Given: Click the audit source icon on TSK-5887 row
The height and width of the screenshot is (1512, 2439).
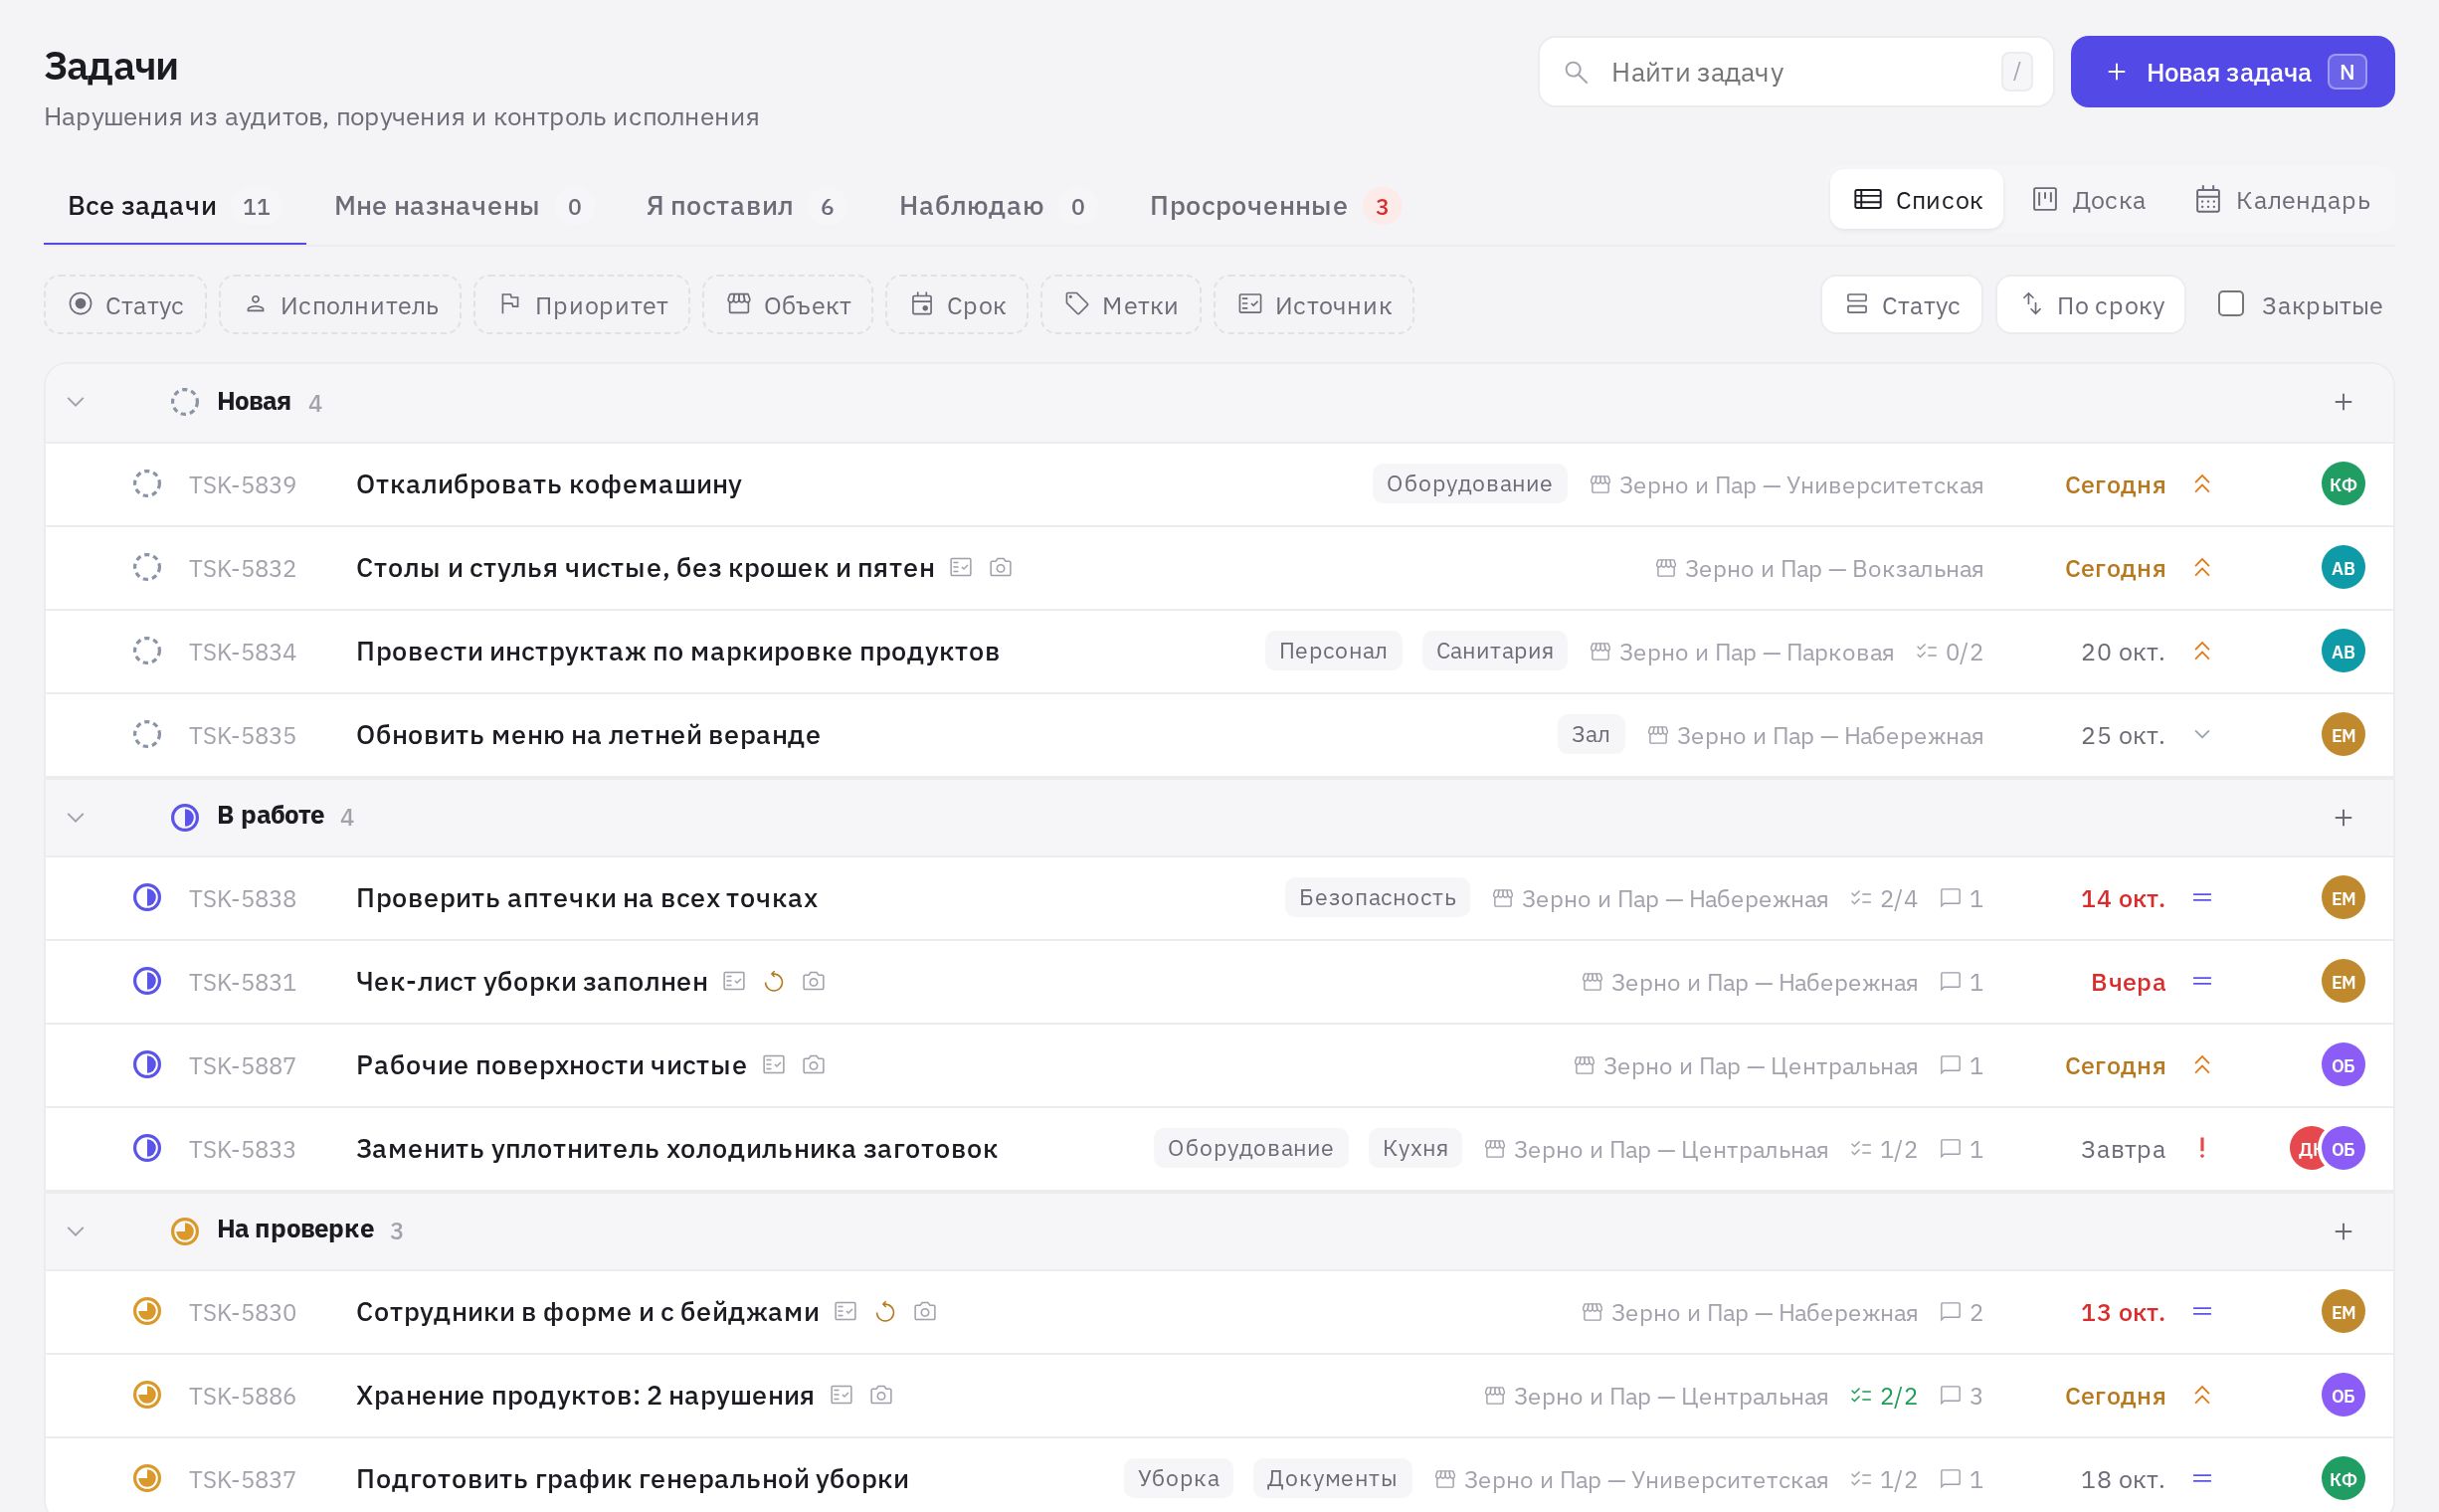Looking at the screenshot, I should pyautogui.click(x=773, y=1065).
